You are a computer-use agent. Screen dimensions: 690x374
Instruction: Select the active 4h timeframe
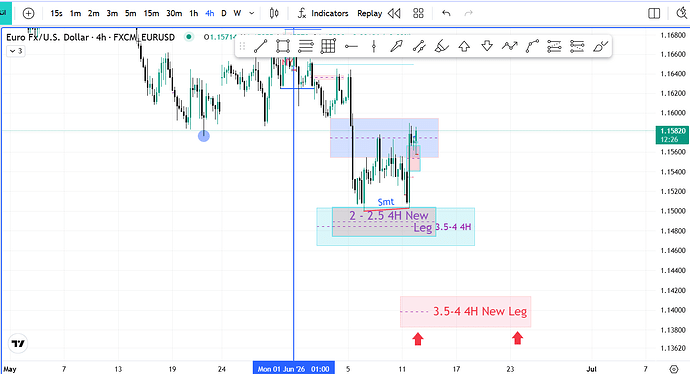point(209,14)
